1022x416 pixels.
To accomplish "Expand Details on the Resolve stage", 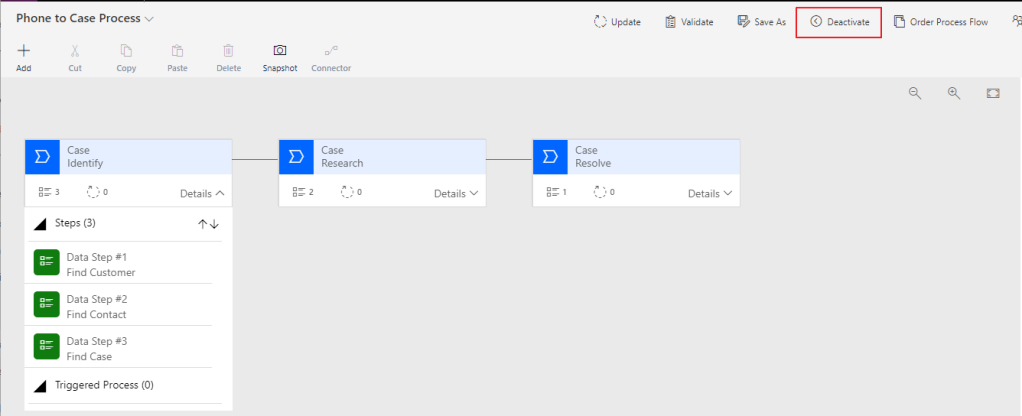I will click(x=710, y=193).
